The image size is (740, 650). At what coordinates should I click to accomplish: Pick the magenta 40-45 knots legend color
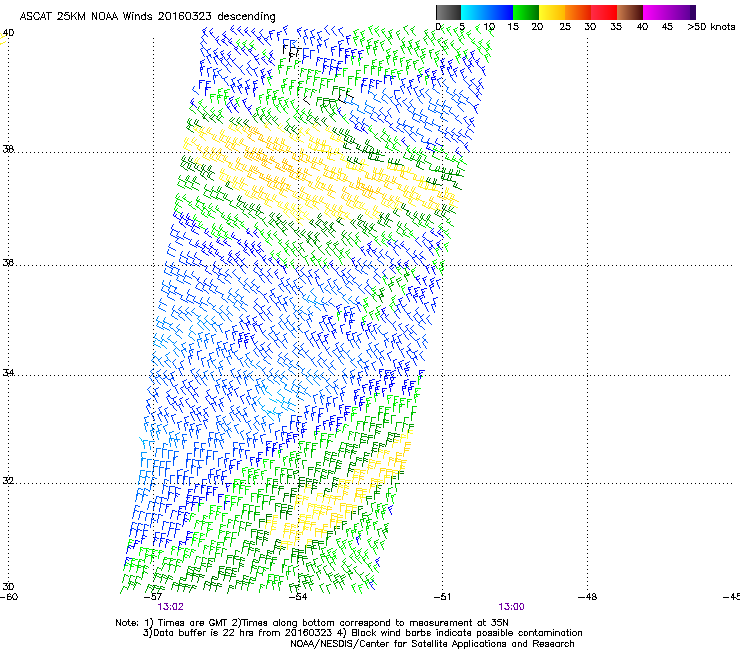pos(656,12)
